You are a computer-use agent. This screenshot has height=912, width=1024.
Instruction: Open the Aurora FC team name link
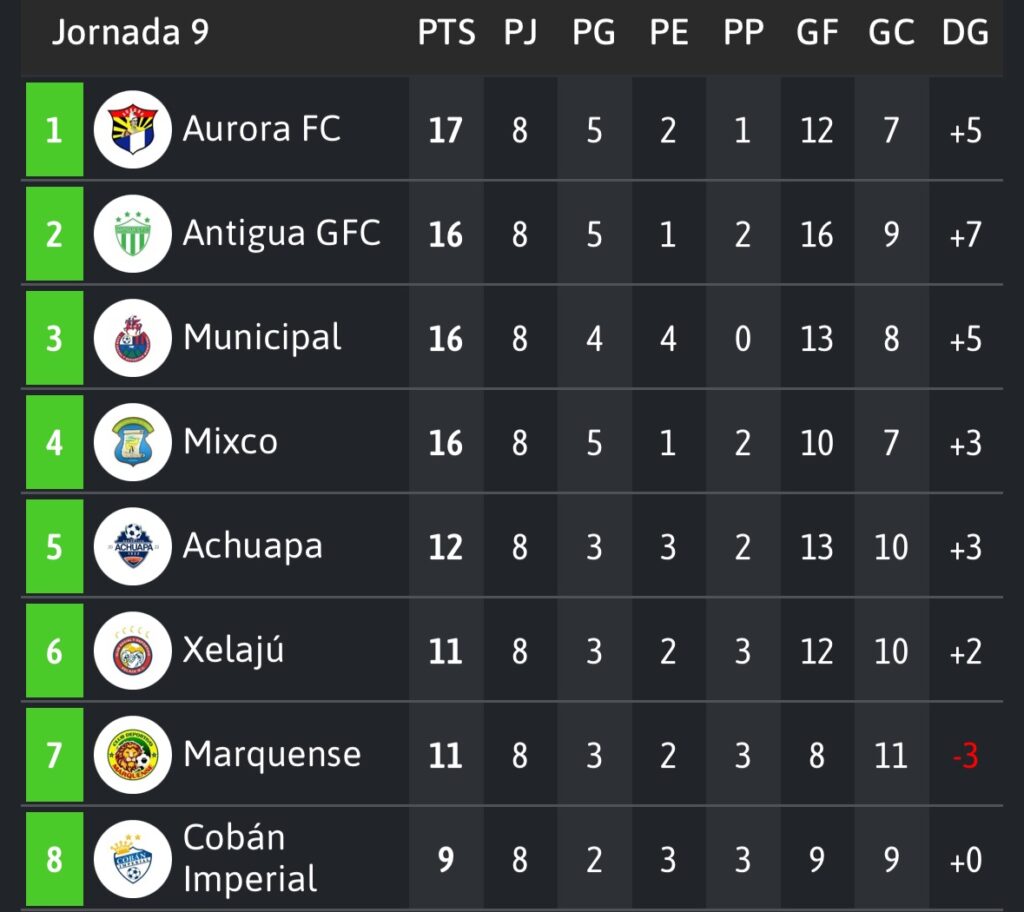[261, 129]
